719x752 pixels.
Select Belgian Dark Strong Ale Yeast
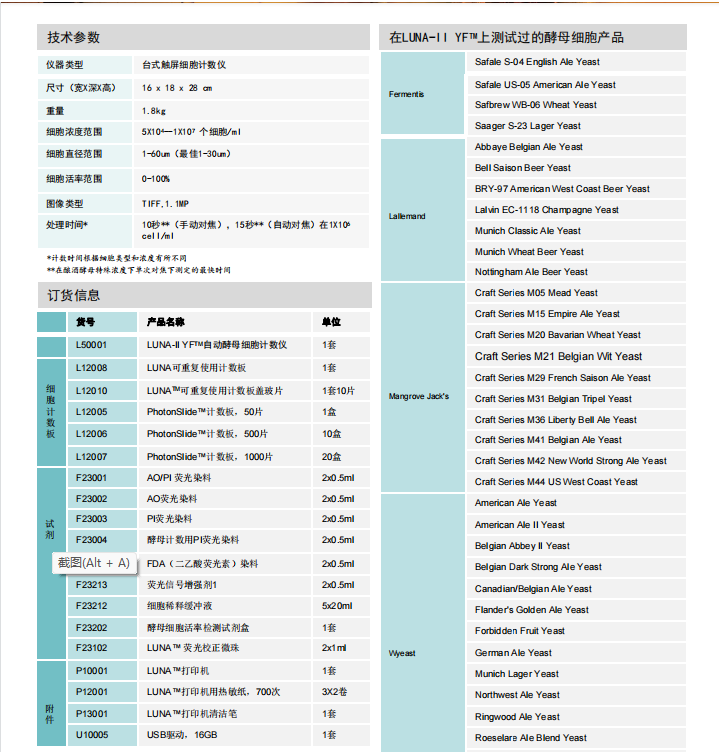538,567
